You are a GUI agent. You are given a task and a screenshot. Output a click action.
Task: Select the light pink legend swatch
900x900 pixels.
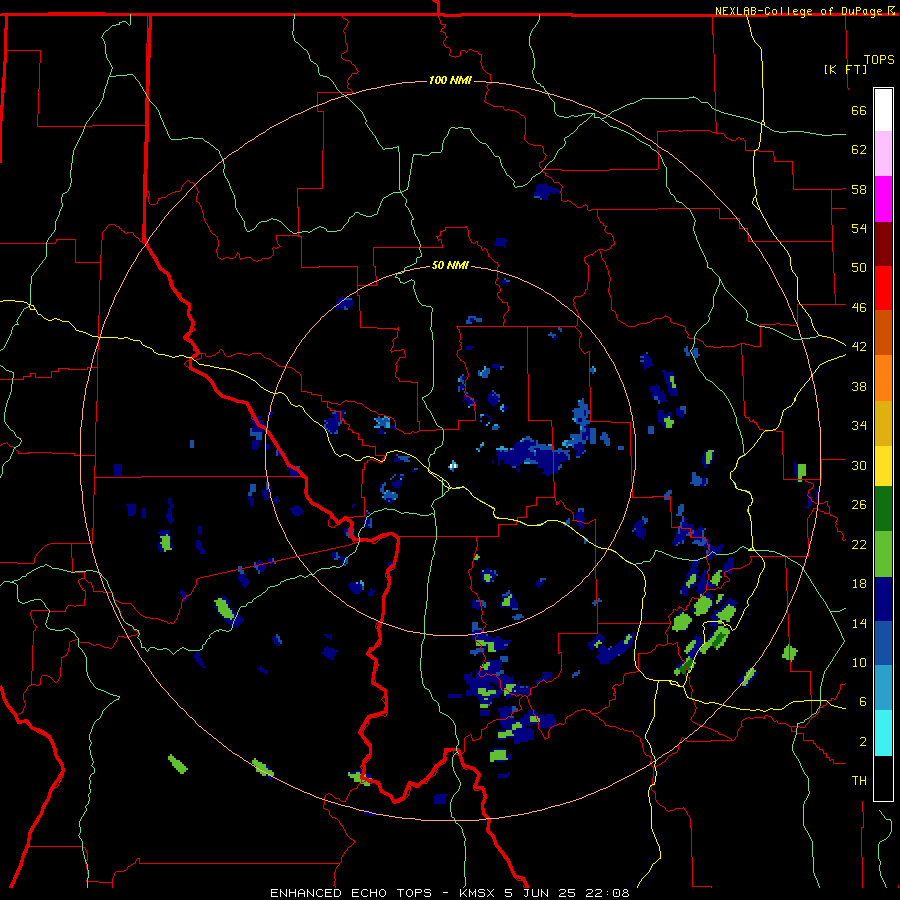[x=883, y=154]
